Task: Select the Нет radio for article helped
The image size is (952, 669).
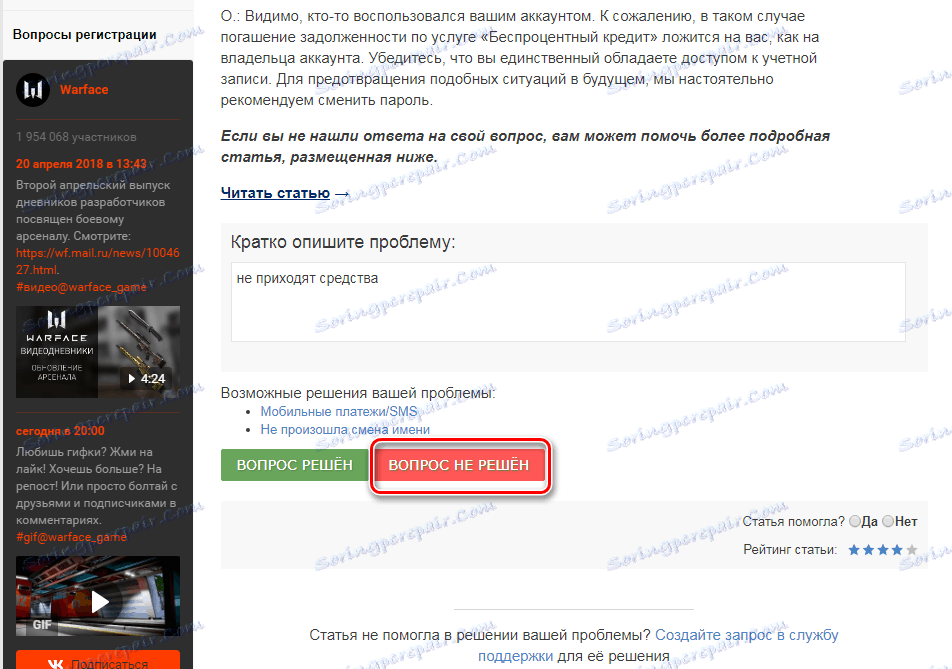Action: click(888, 521)
